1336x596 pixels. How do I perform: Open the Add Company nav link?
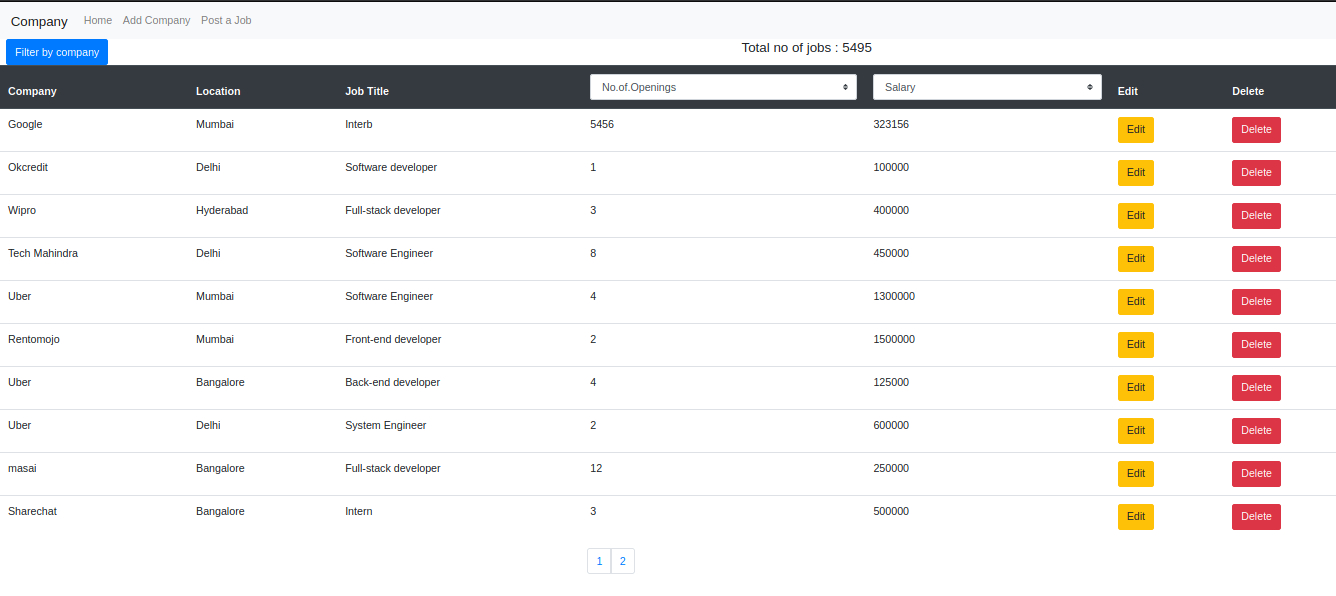[156, 20]
